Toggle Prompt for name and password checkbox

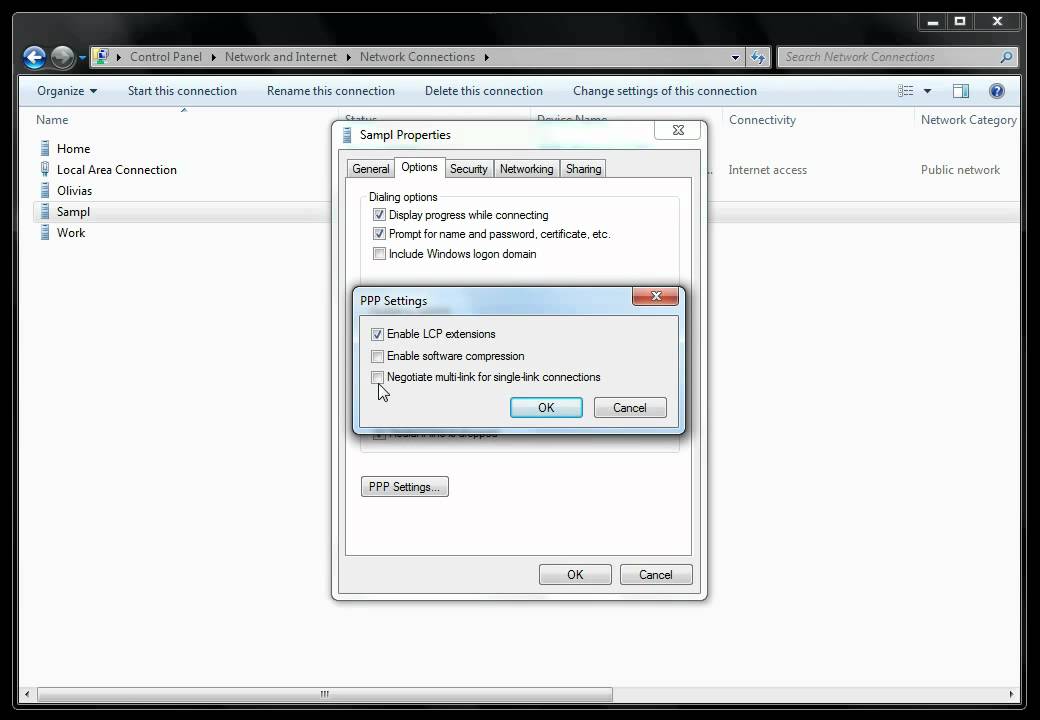pyautogui.click(x=379, y=234)
